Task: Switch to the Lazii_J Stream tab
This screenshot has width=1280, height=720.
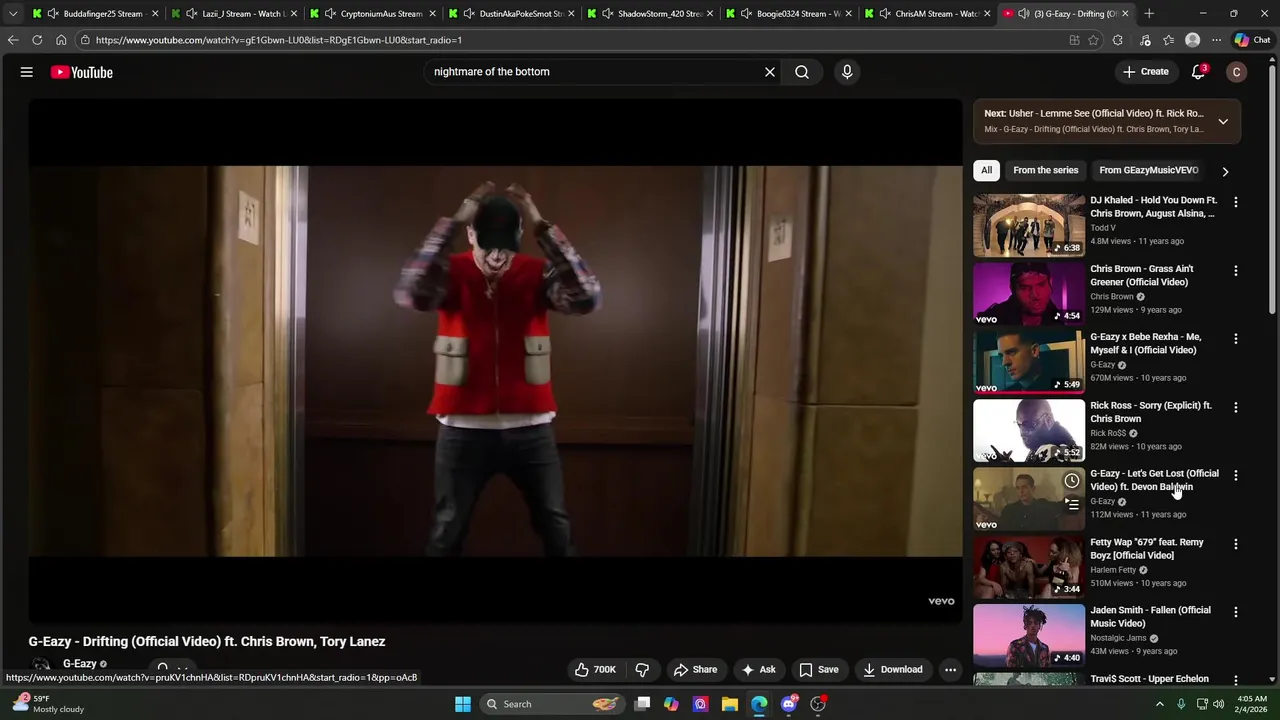Action: [234, 14]
